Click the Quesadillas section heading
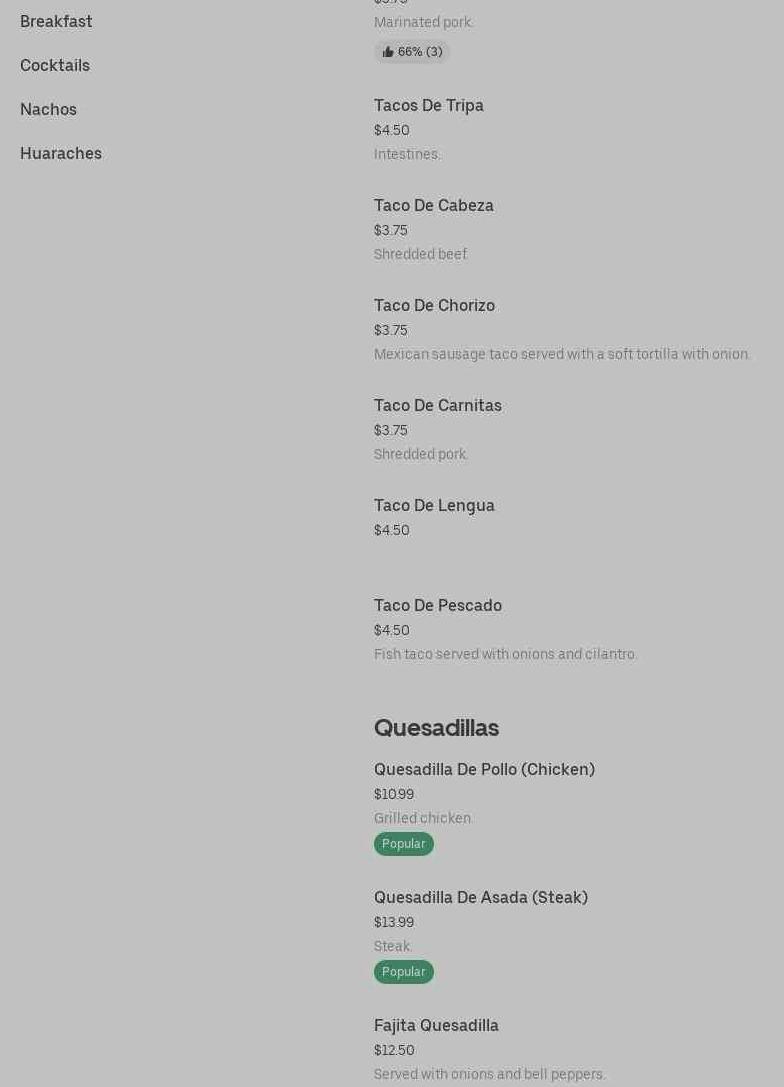This screenshot has height=1087, width=784. (436, 728)
